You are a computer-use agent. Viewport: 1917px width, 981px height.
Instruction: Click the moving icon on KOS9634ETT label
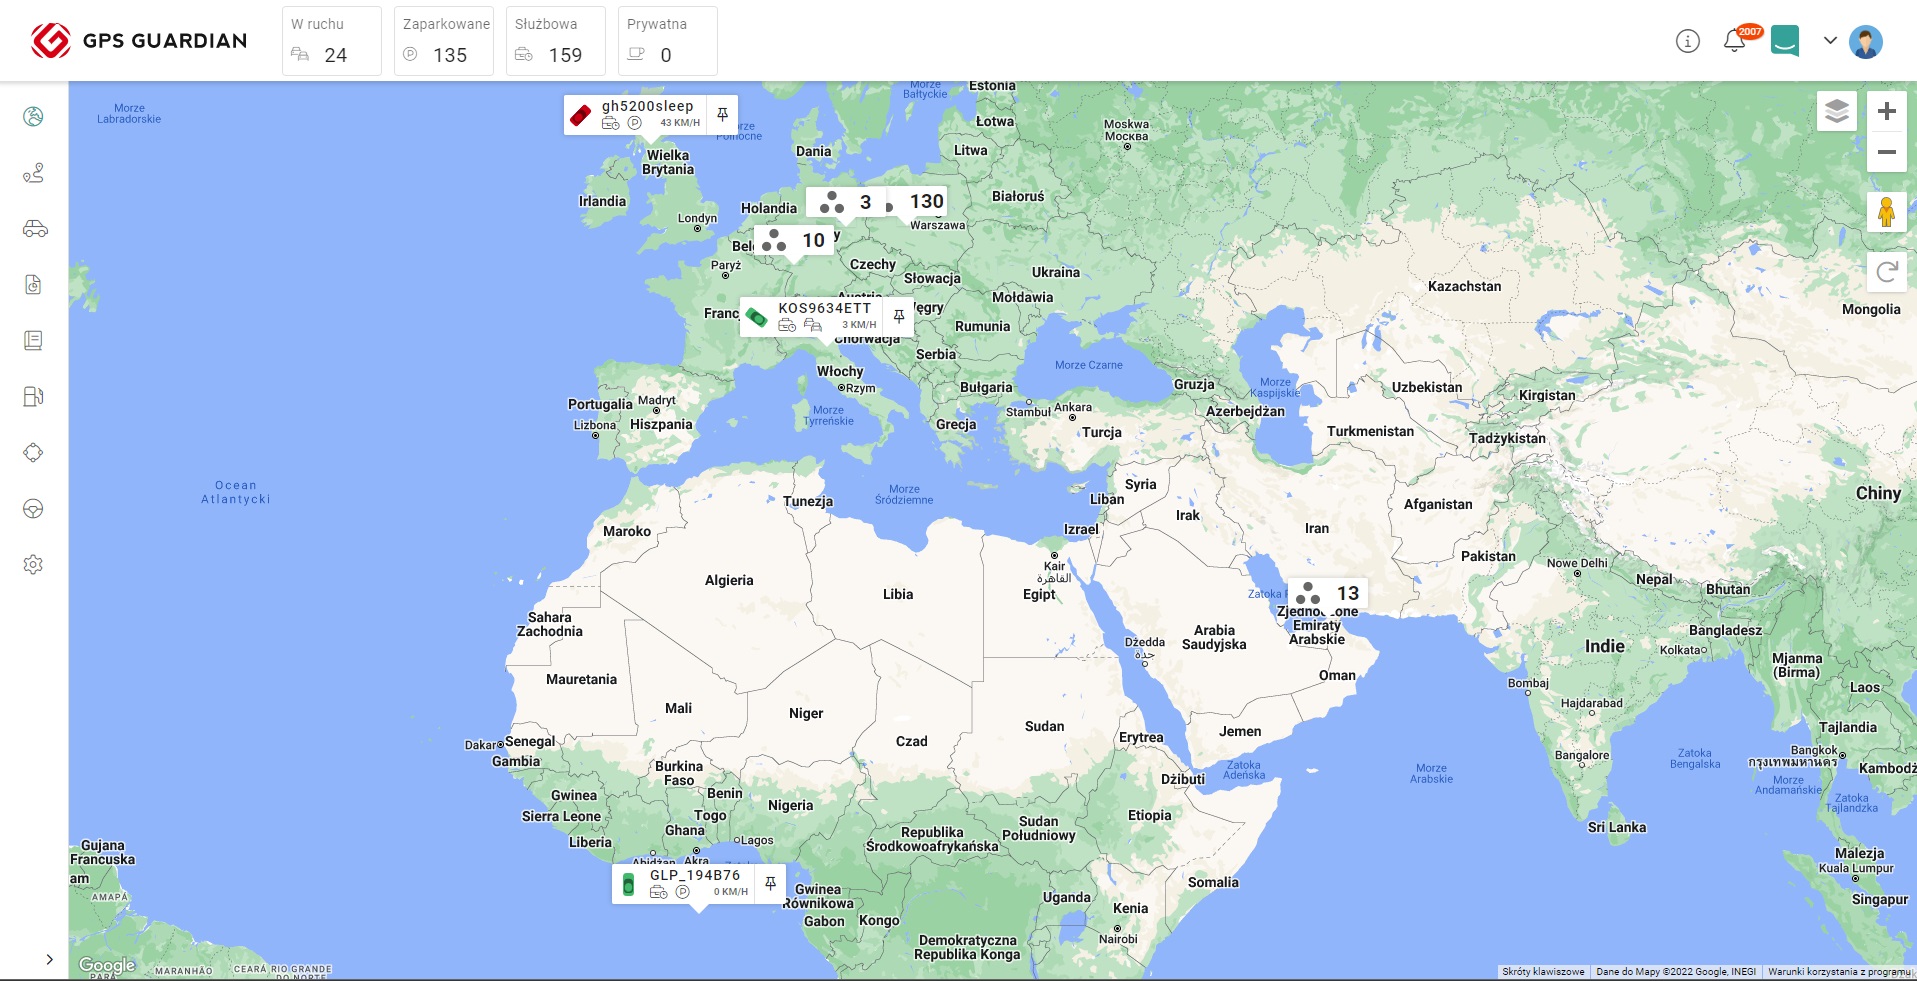(813, 325)
